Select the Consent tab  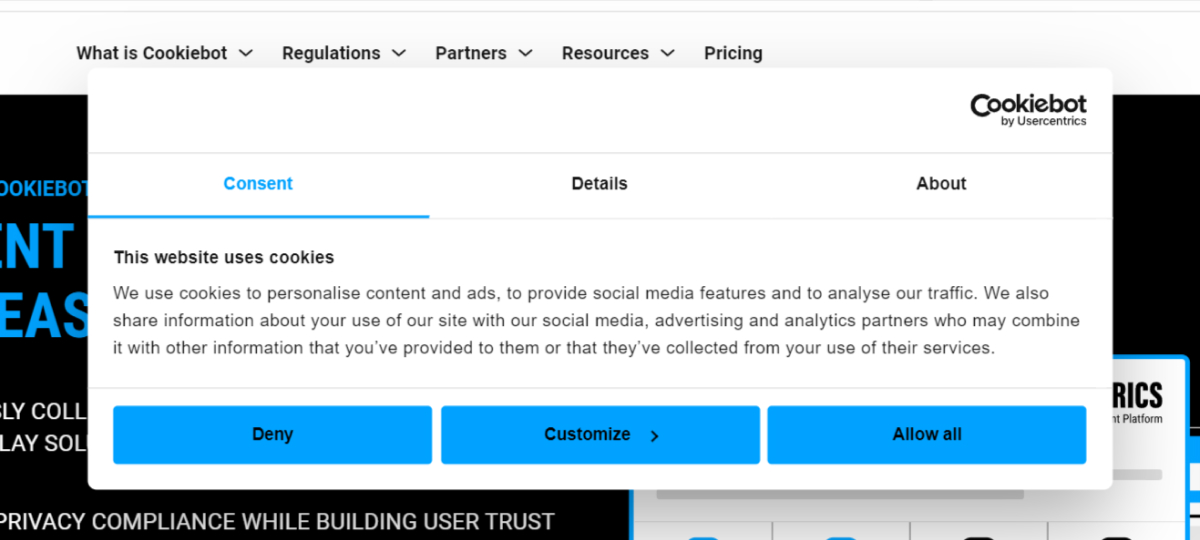pyautogui.click(x=258, y=184)
